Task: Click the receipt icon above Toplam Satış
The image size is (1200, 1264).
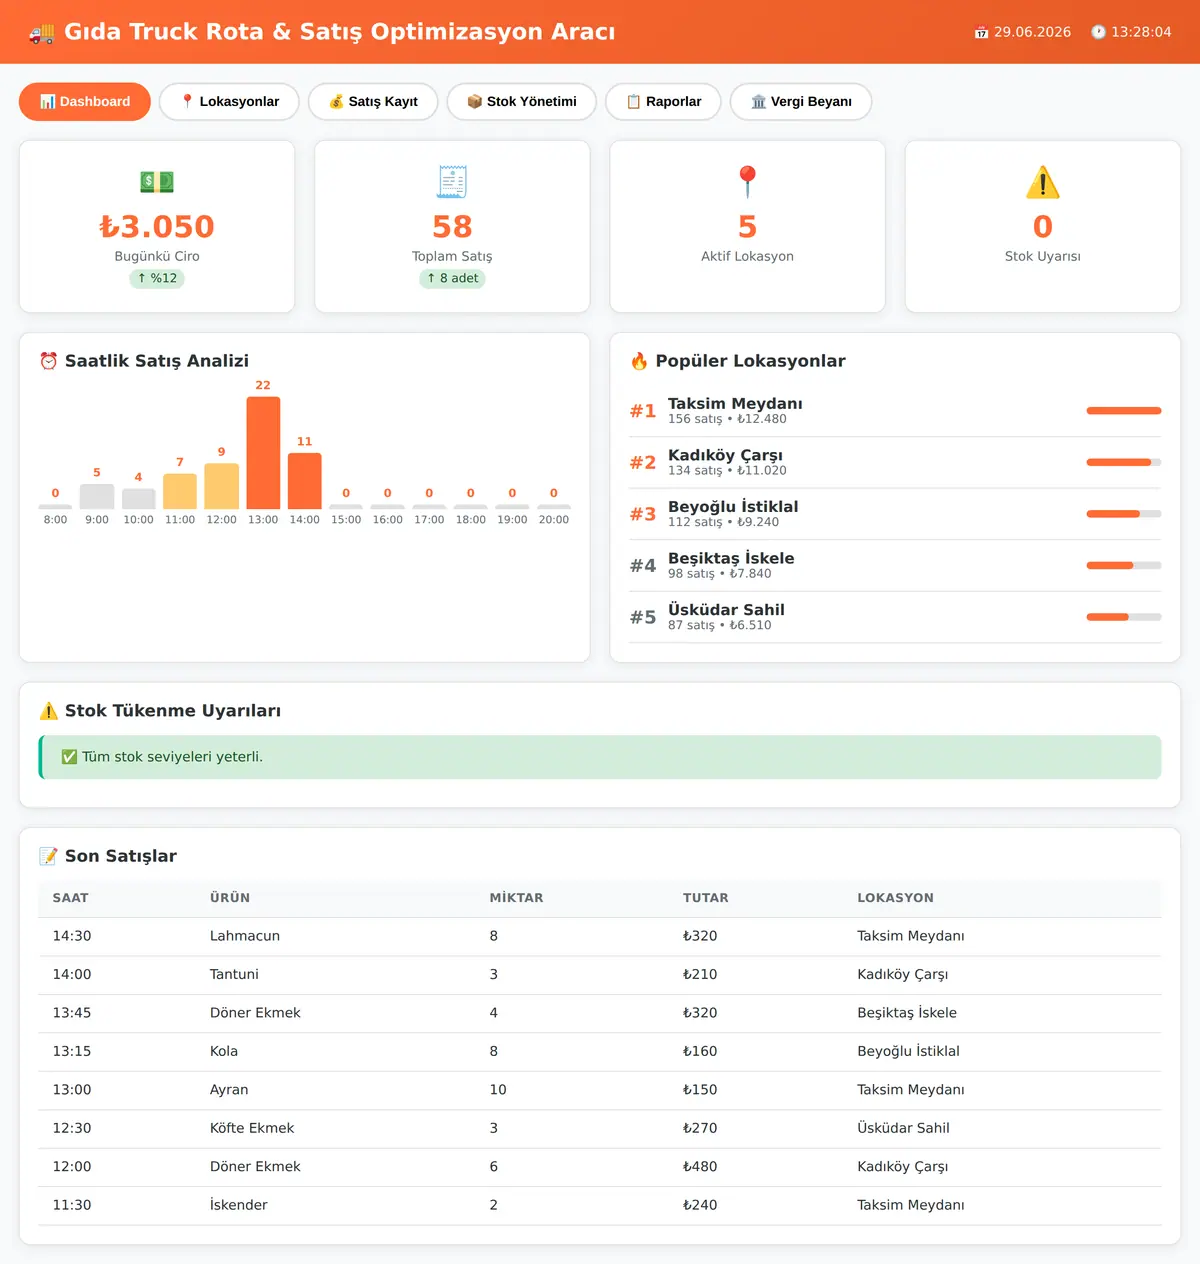Action: (x=452, y=182)
